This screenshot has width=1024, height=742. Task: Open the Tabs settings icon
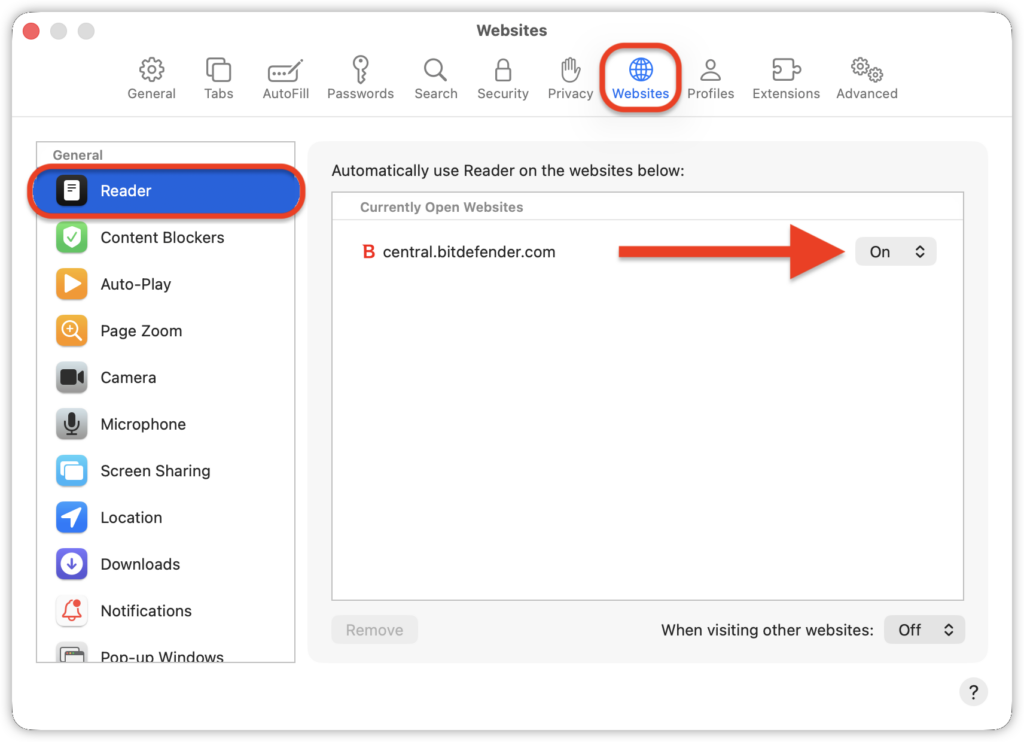(x=218, y=69)
